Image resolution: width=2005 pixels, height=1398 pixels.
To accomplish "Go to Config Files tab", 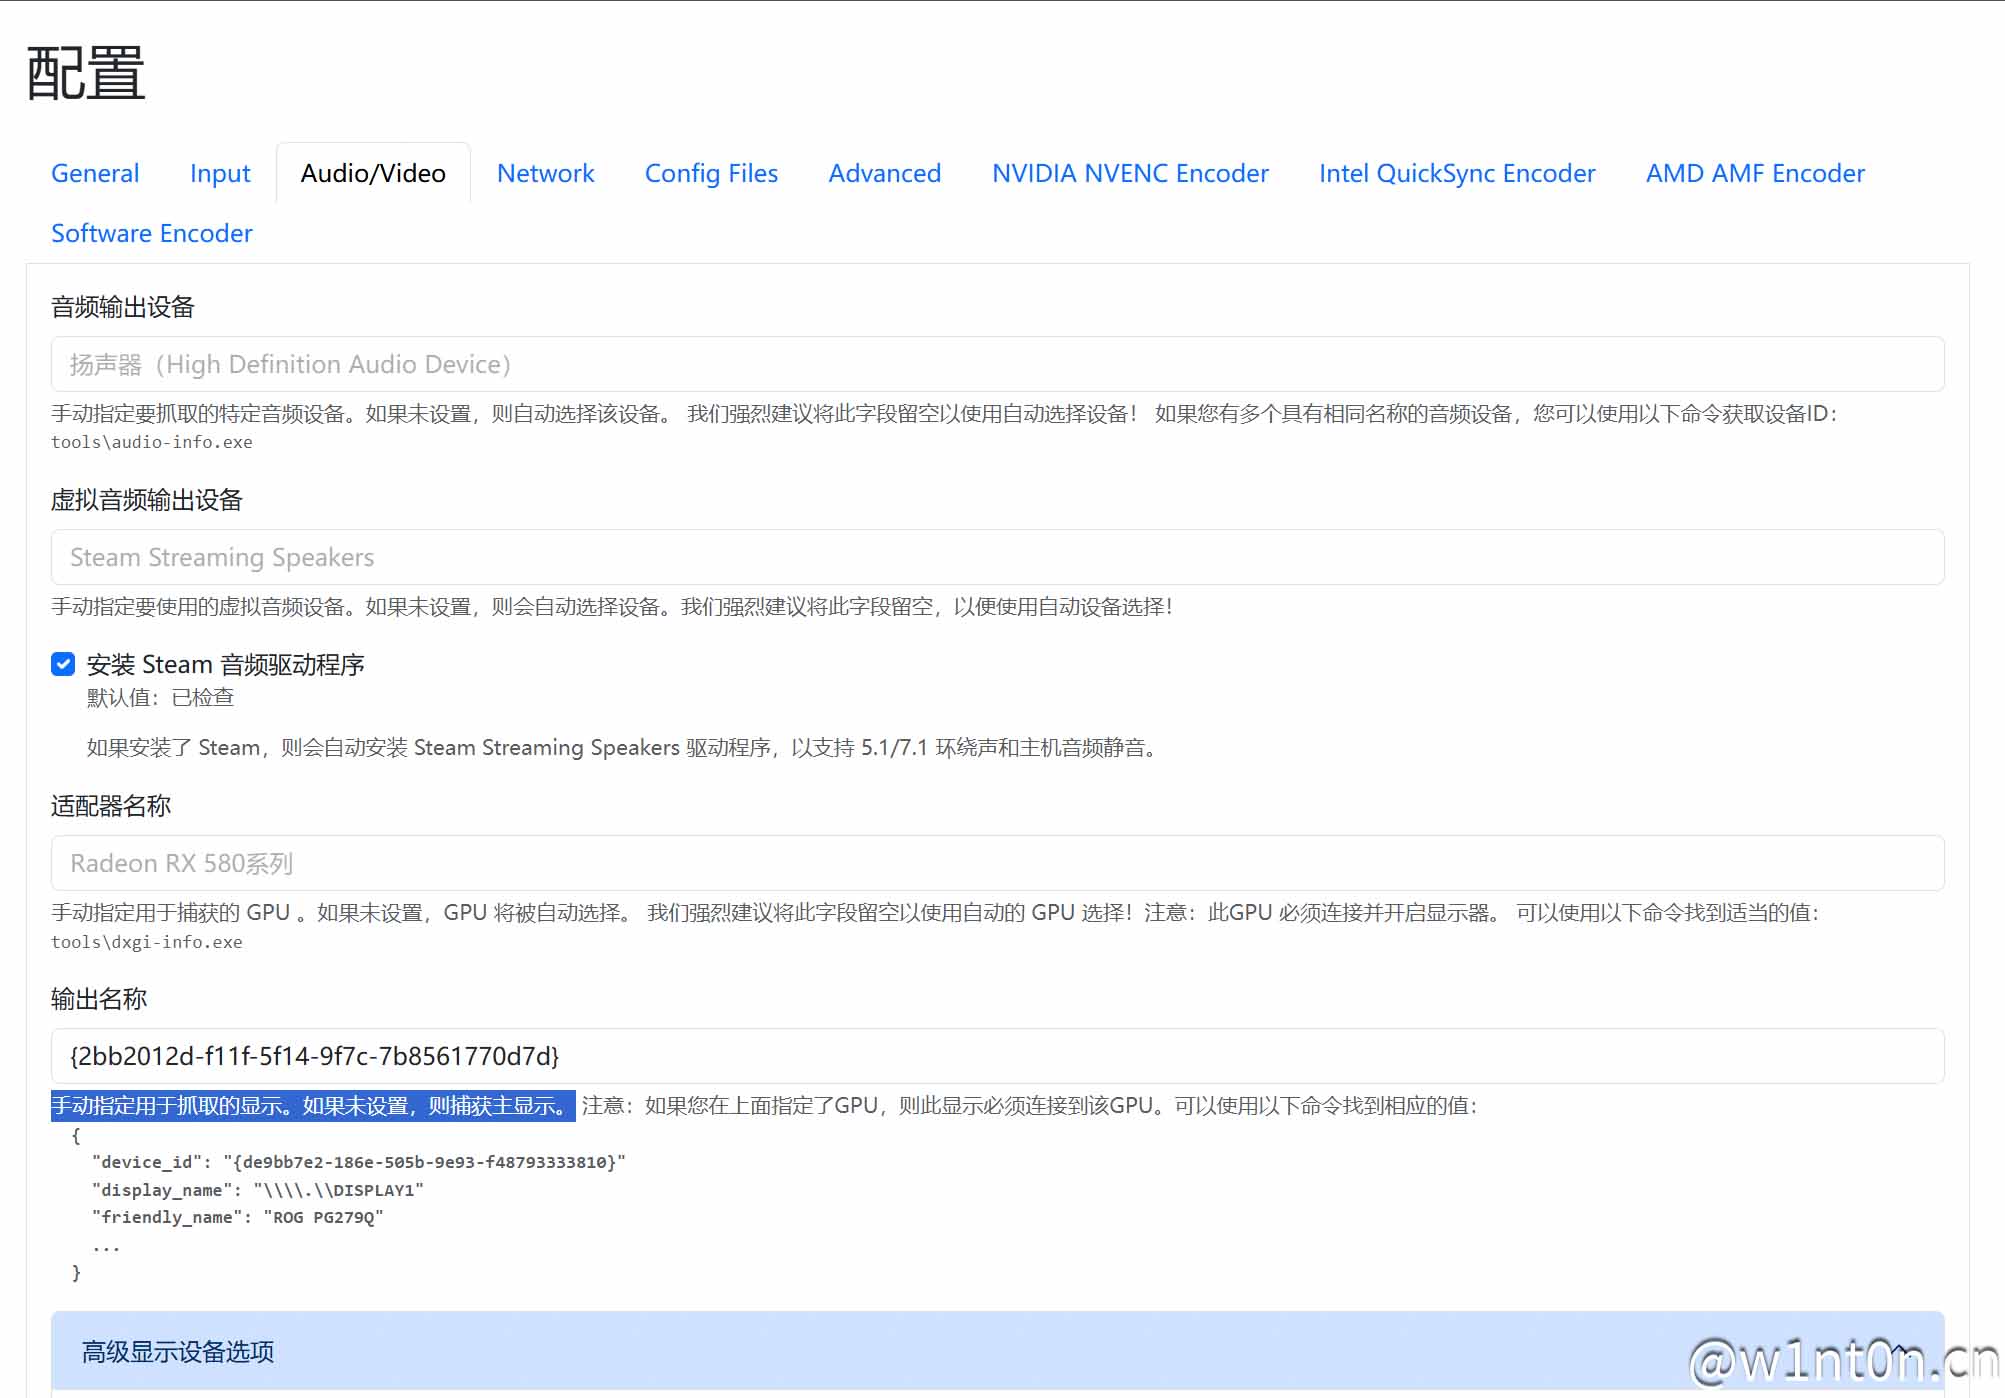I will point(711,173).
